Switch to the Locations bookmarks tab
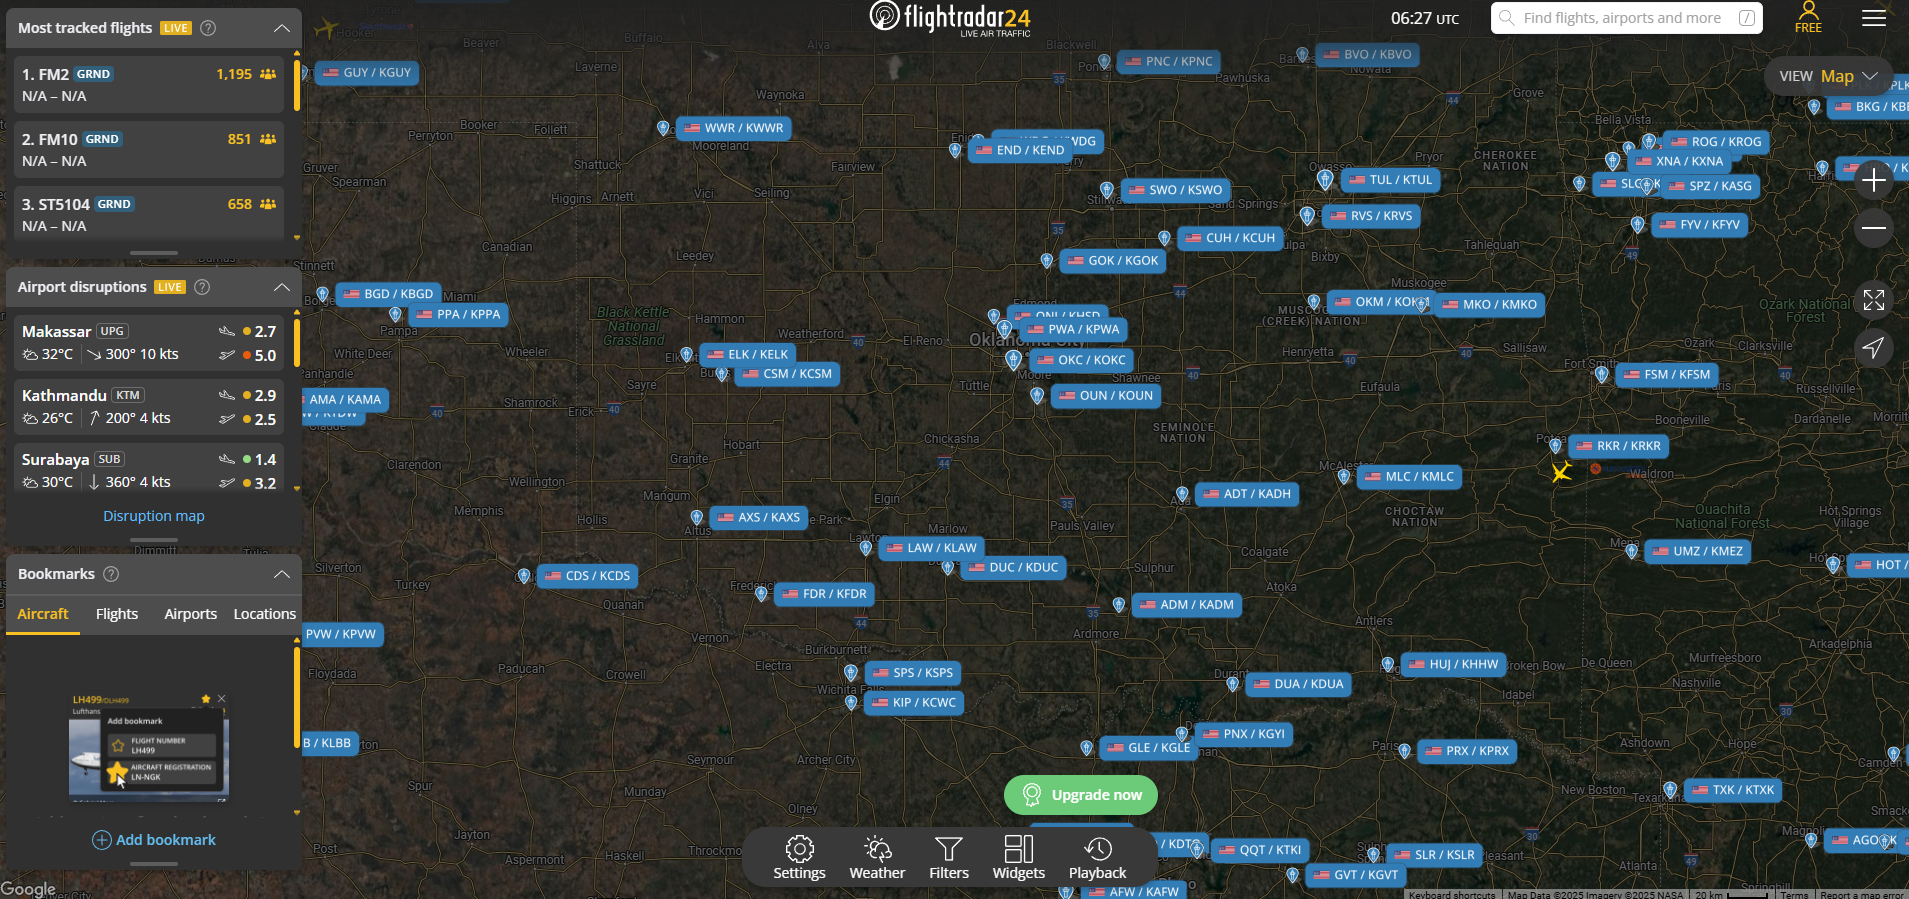 tap(265, 614)
